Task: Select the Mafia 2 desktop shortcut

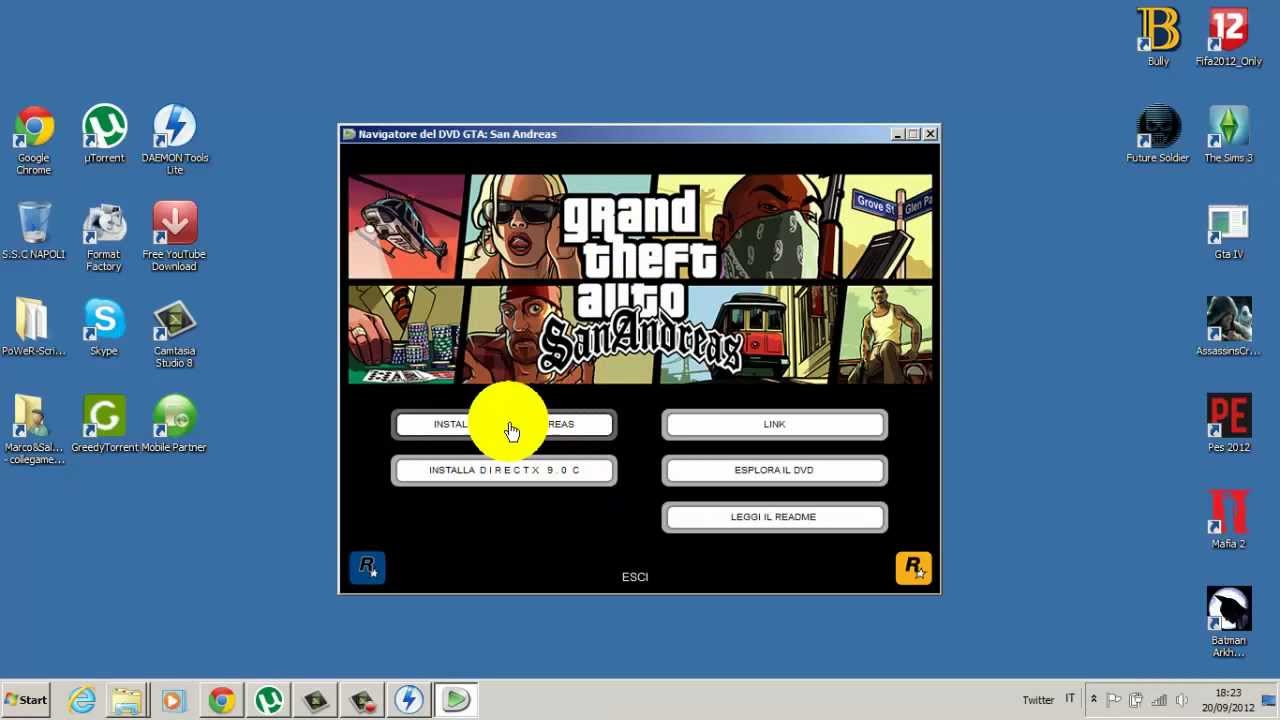Action: pos(1229,521)
